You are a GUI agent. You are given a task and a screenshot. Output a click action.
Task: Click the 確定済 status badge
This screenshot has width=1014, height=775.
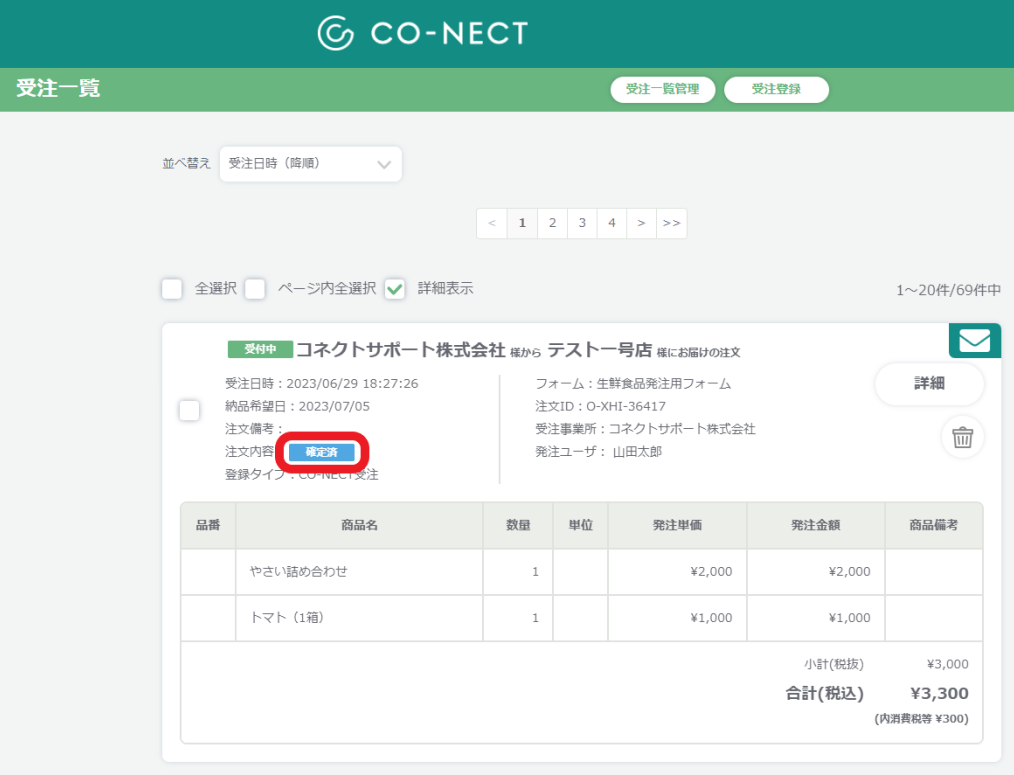[321, 452]
